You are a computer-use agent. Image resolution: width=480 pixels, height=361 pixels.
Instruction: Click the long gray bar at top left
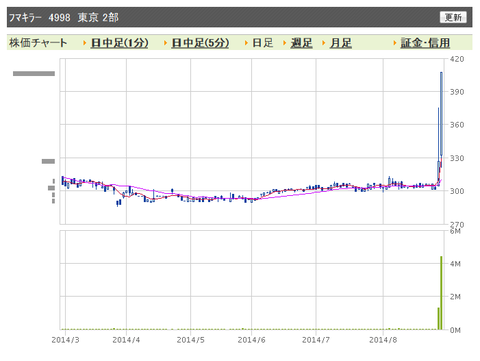(34, 73)
